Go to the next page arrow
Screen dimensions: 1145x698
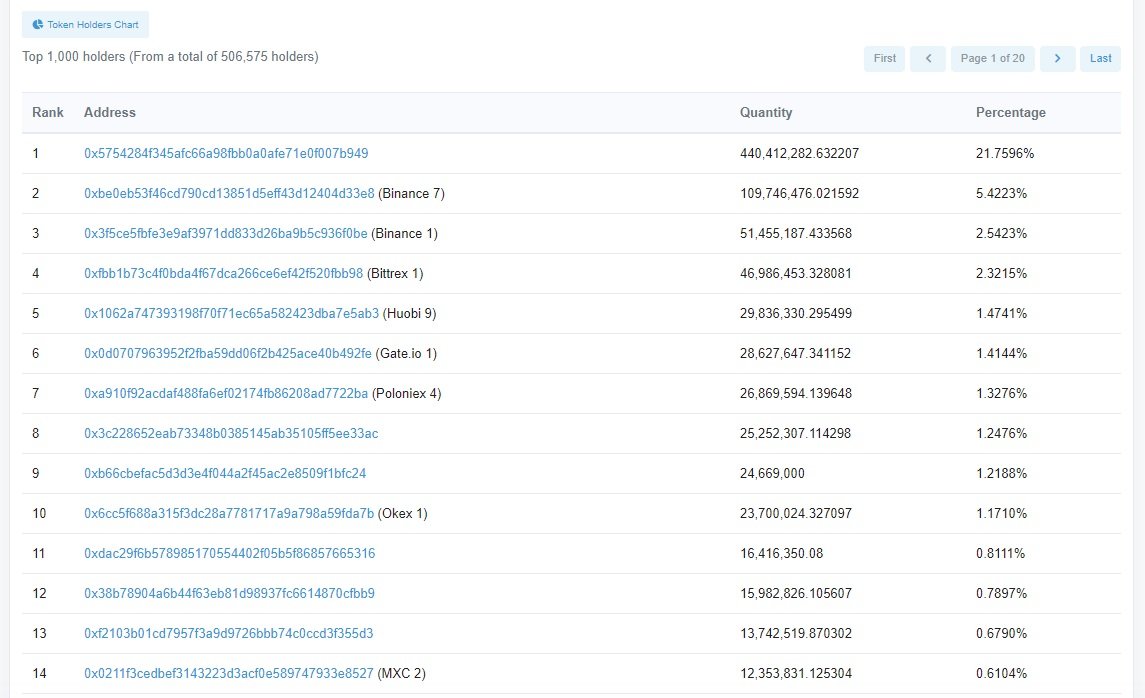coord(1057,58)
